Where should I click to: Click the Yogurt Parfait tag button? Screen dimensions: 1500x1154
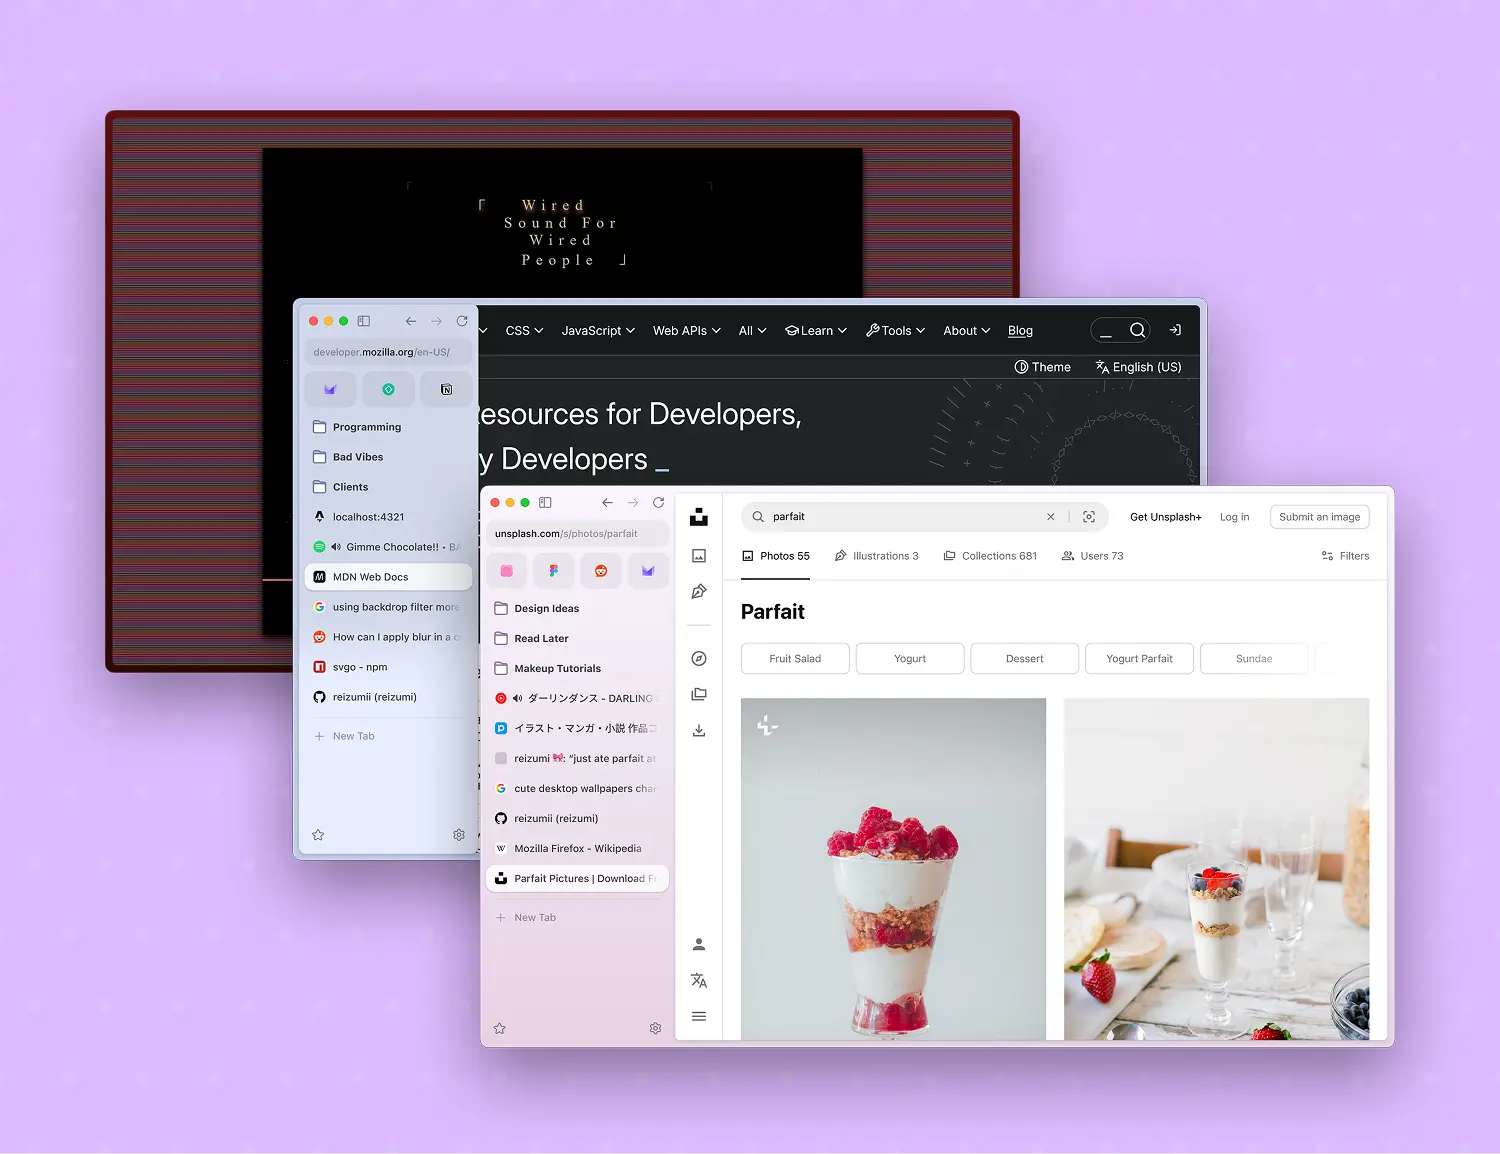1139,659
